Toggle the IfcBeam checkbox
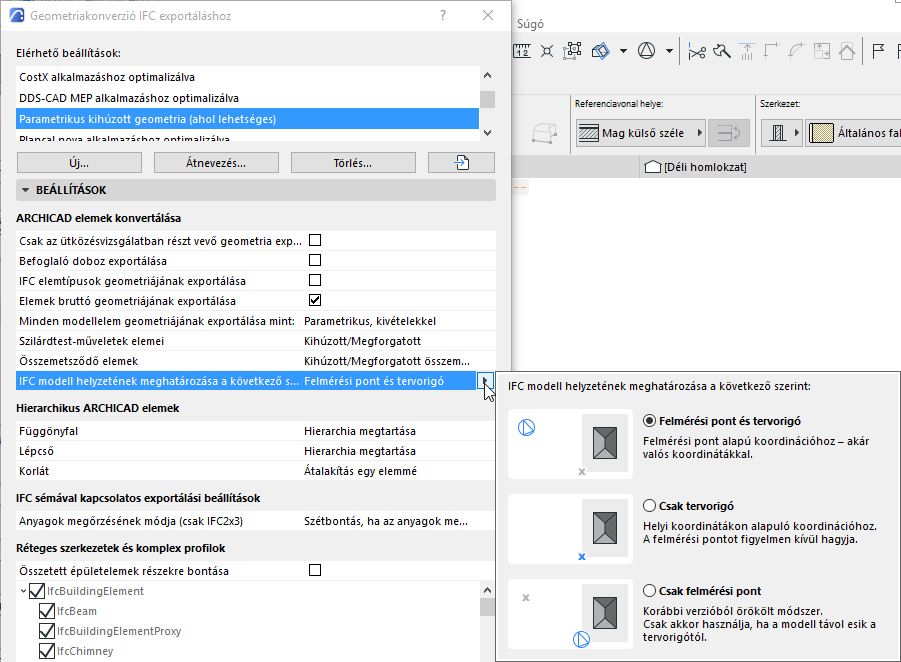 tap(47, 611)
